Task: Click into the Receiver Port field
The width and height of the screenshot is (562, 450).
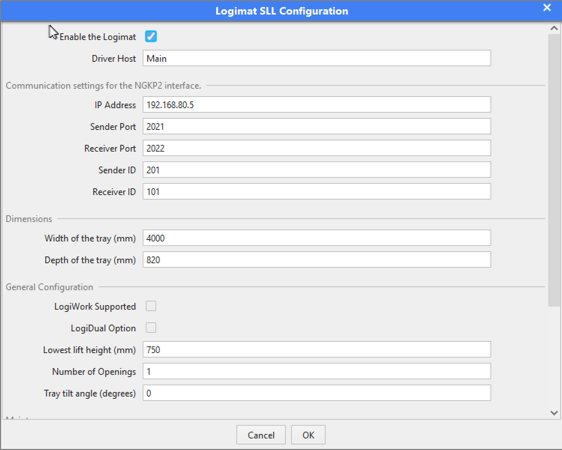Action: pos(317,148)
